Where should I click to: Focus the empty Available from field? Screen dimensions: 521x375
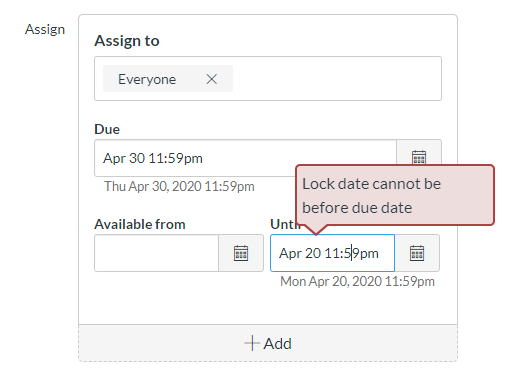(x=156, y=253)
